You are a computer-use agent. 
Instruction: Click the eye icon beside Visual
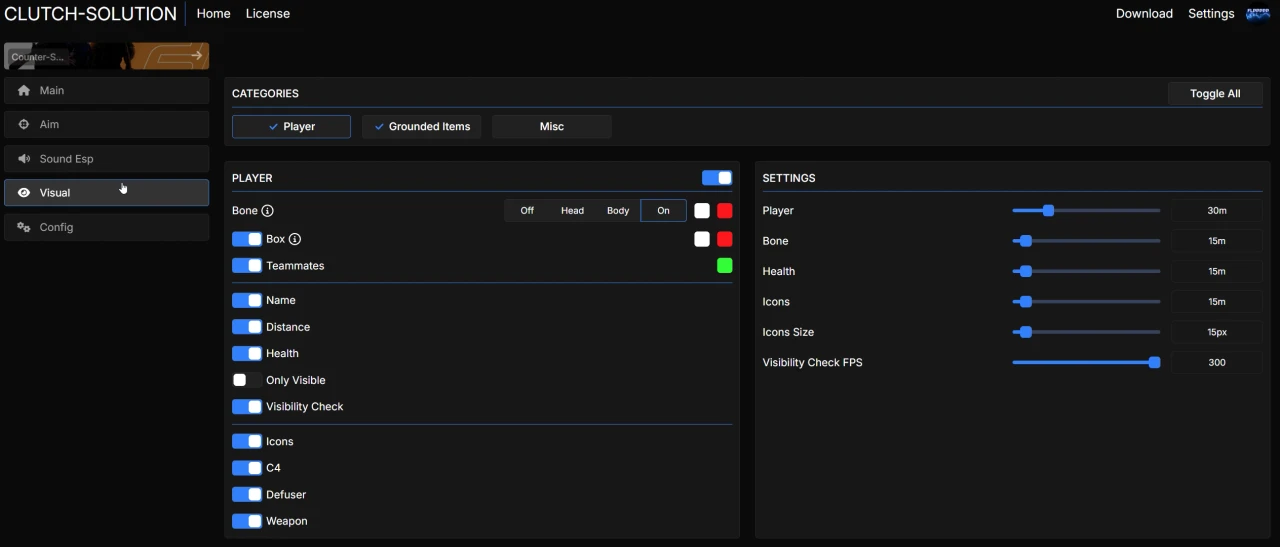(24, 193)
